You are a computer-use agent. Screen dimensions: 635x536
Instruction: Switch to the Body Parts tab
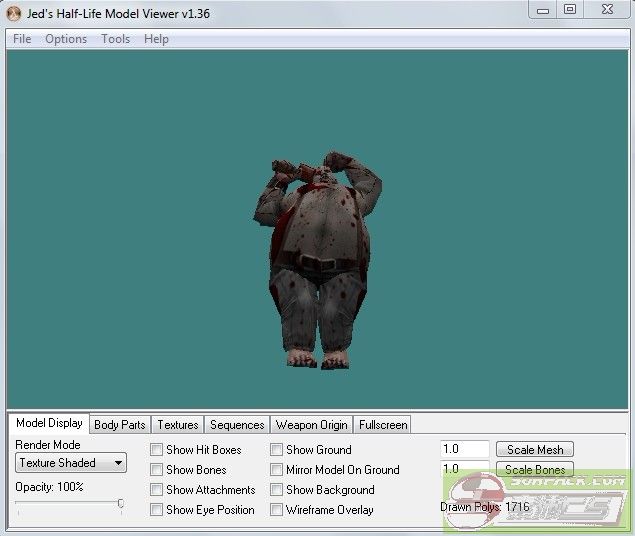click(119, 425)
